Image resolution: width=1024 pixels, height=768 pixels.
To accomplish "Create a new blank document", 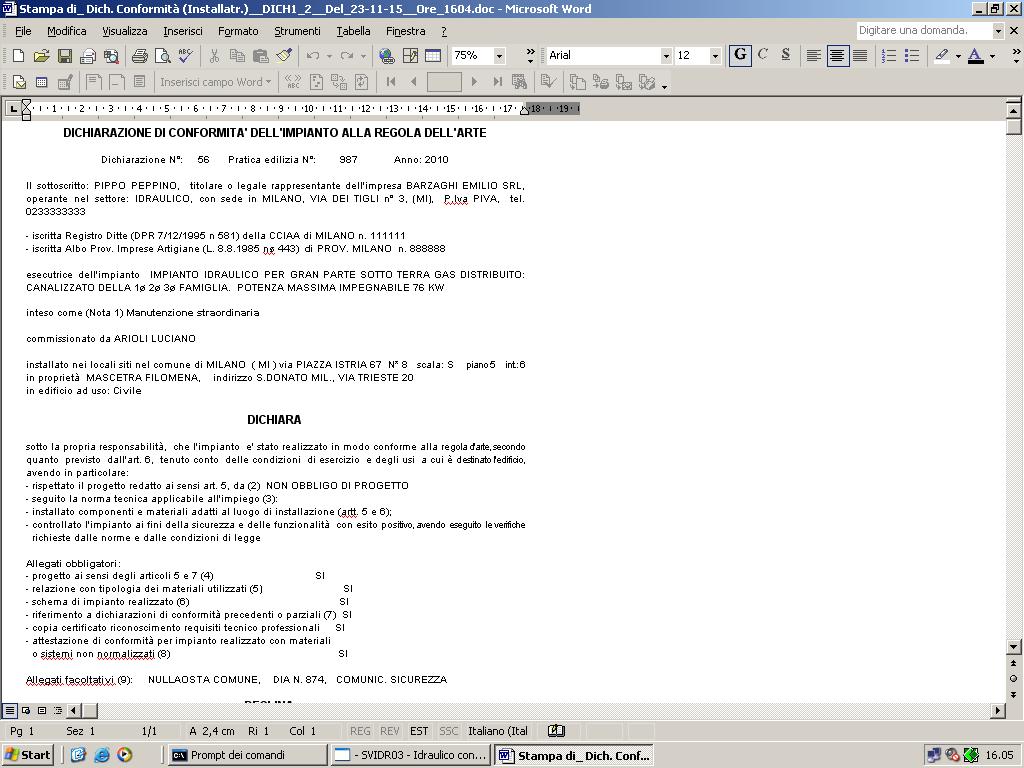I will coord(18,56).
